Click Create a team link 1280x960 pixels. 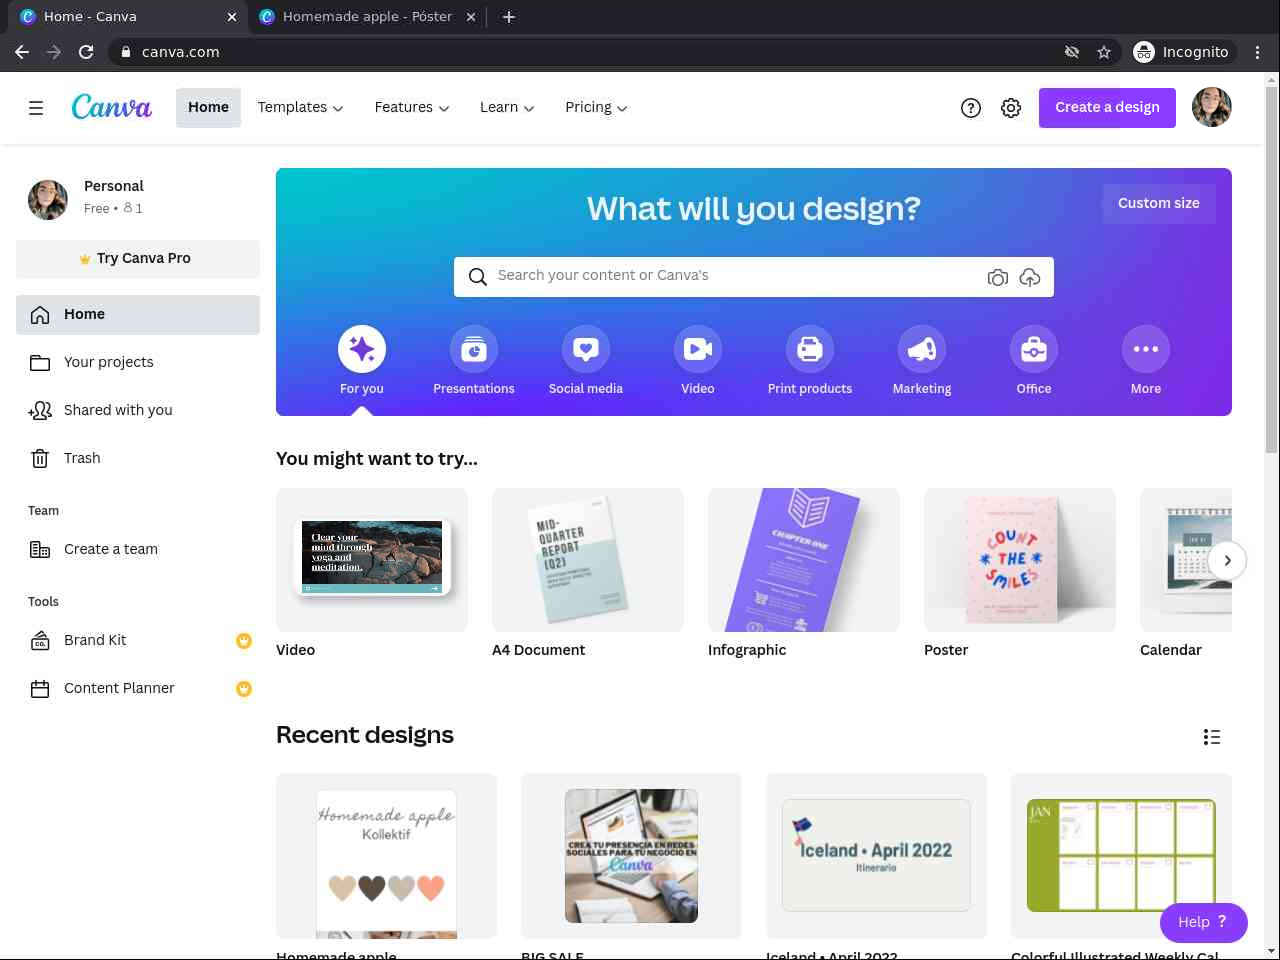pyautogui.click(x=138, y=550)
